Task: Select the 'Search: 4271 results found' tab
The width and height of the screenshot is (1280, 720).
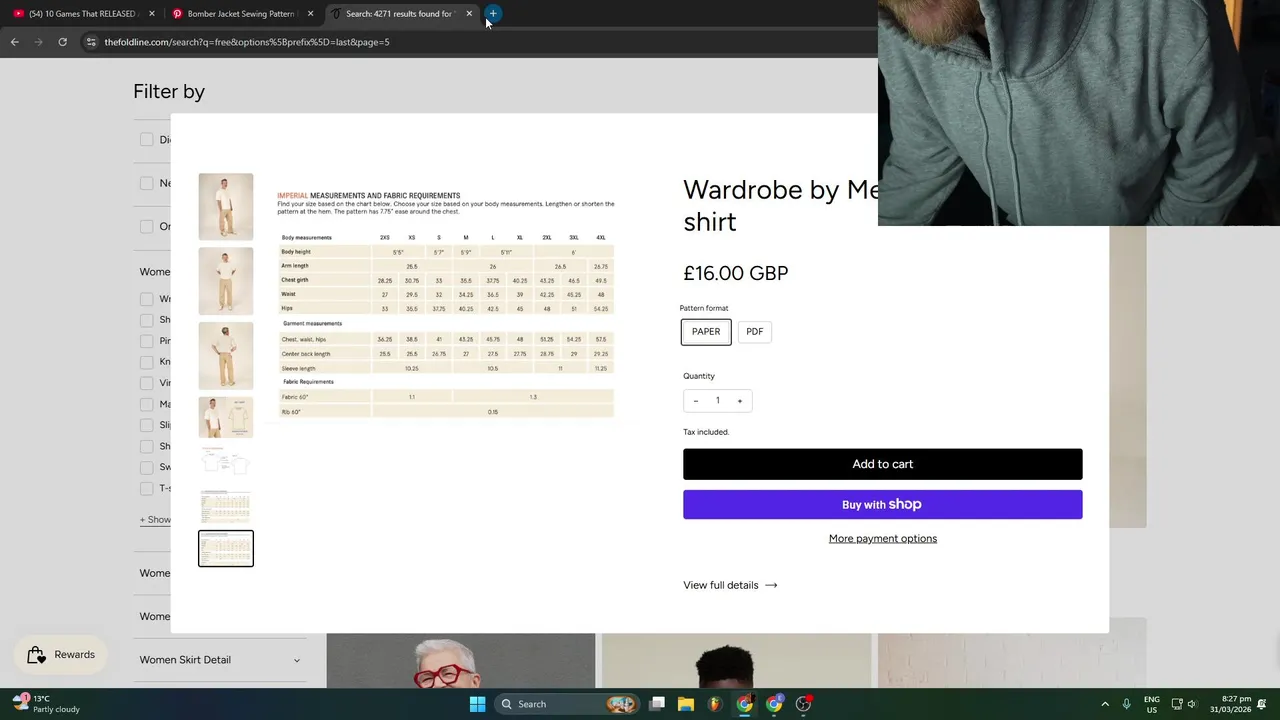Action: click(401, 14)
